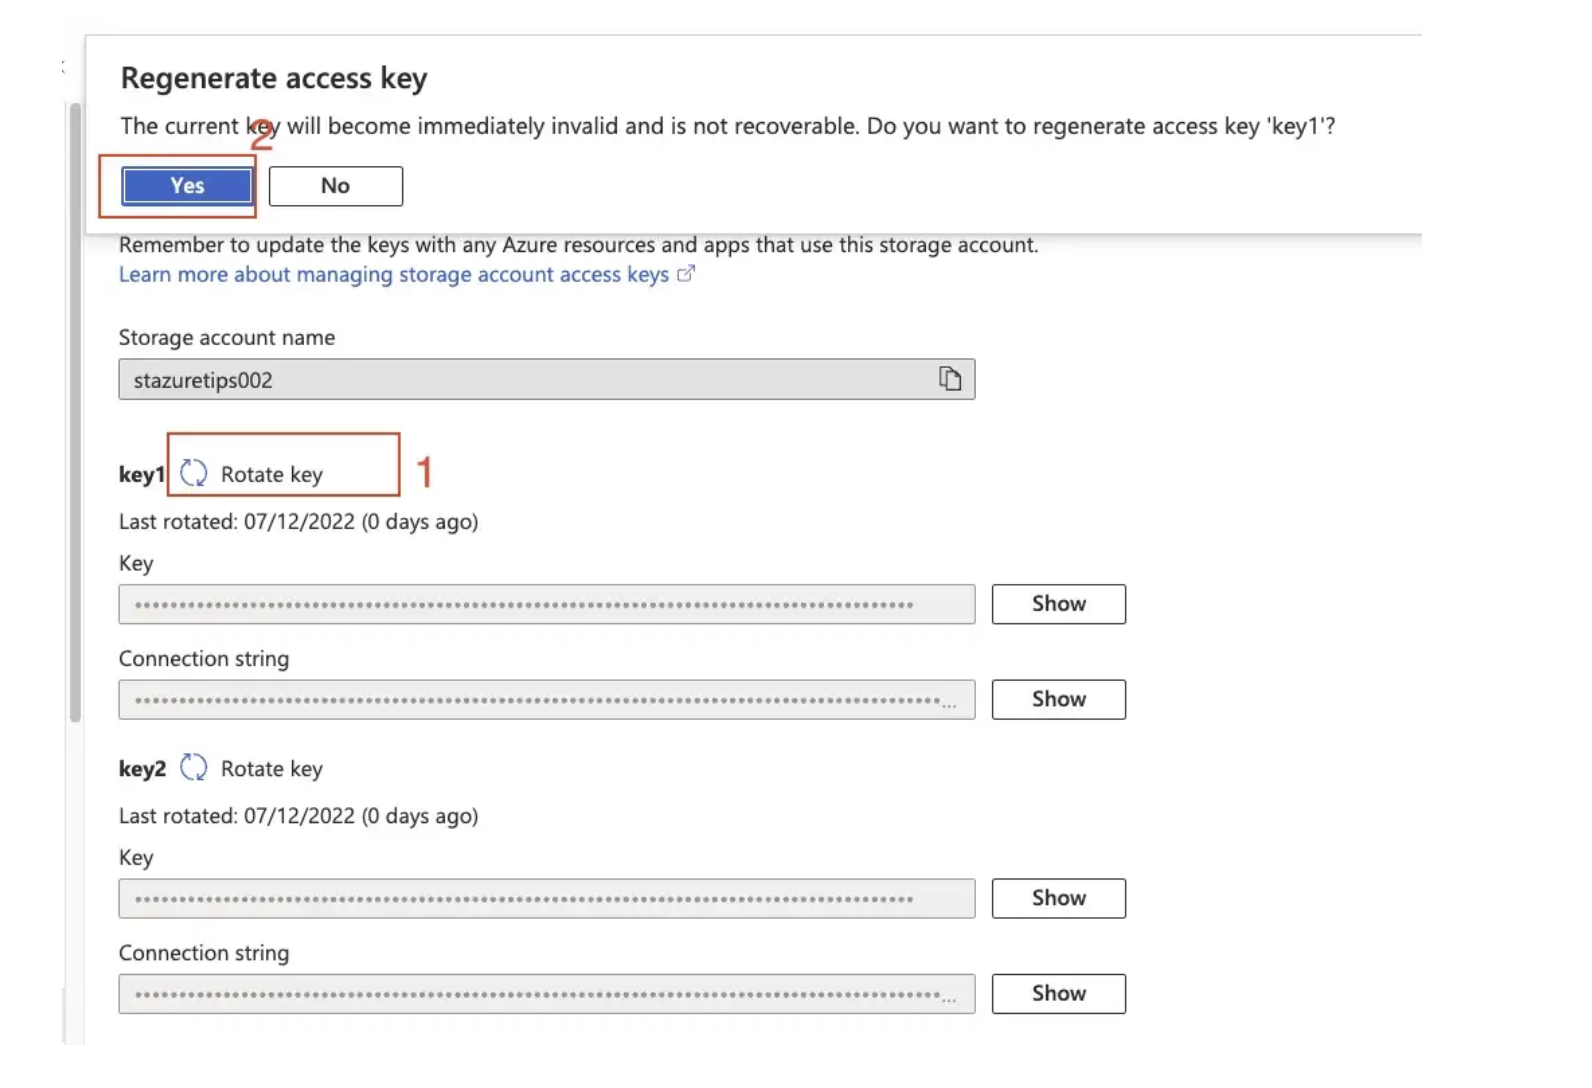This screenshot has height=1088, width=1592.
Task: Click the masked key2 Connection string field
Action: (547, 994)
